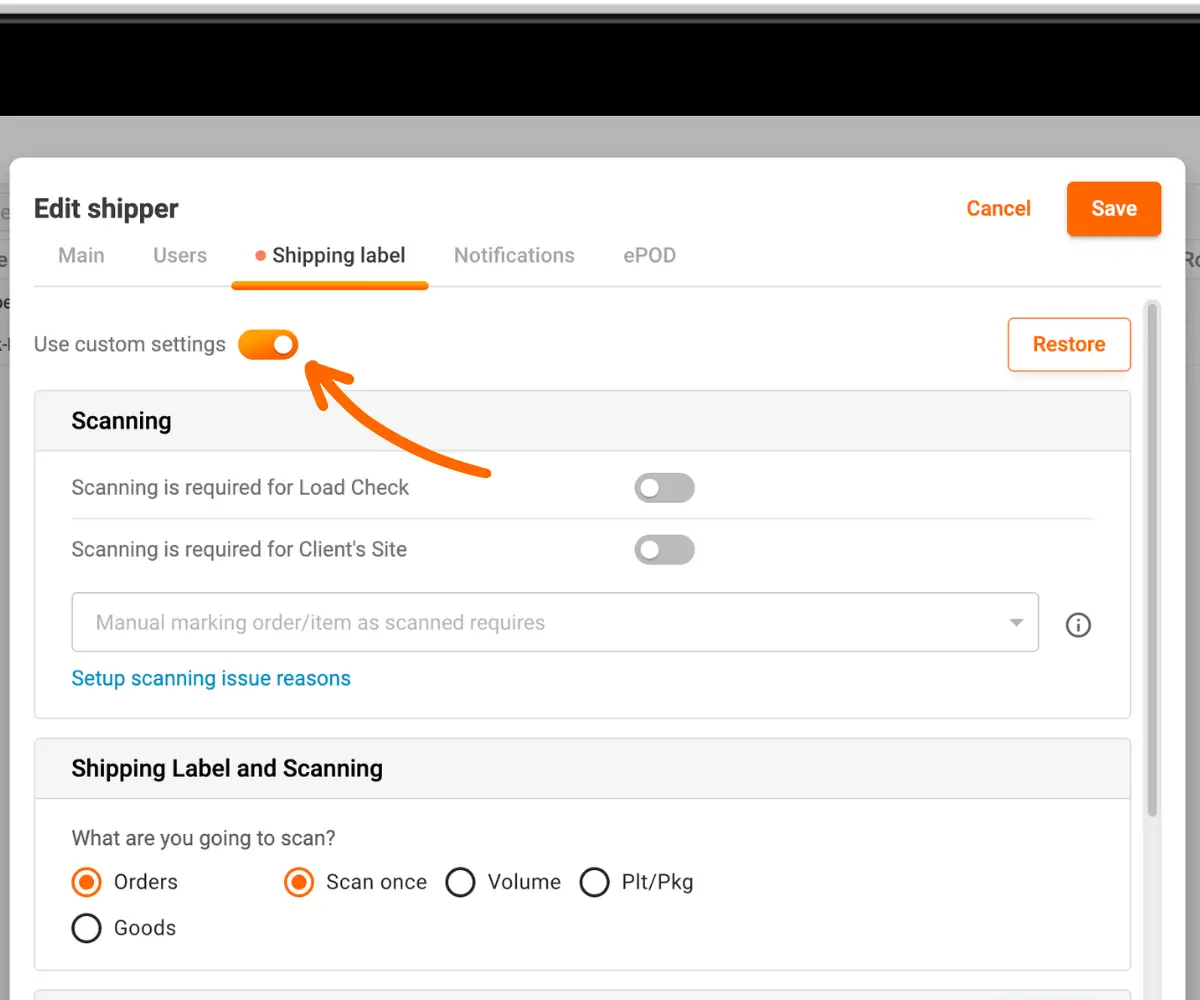Go to the Notifications tab

pos(514,255)
